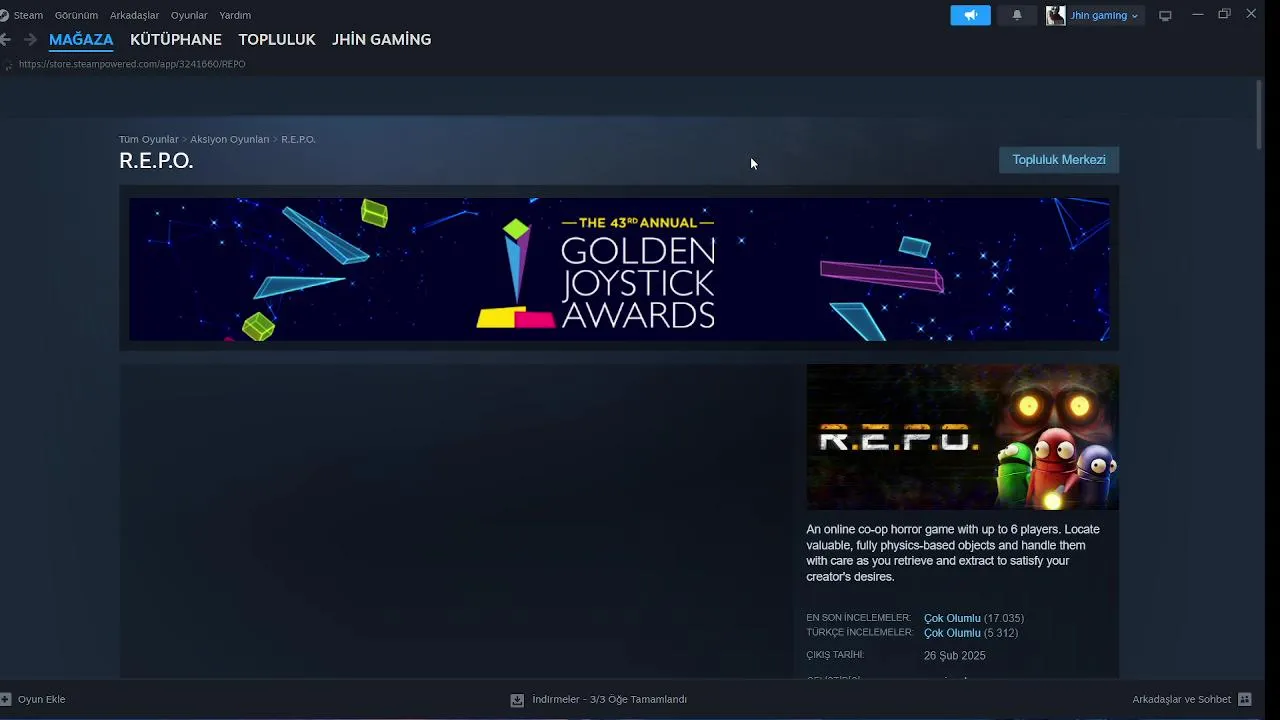Expand the Jhin gaming account dropdown
This screenshot has height=720, width=1280.
pos(1104,15)
